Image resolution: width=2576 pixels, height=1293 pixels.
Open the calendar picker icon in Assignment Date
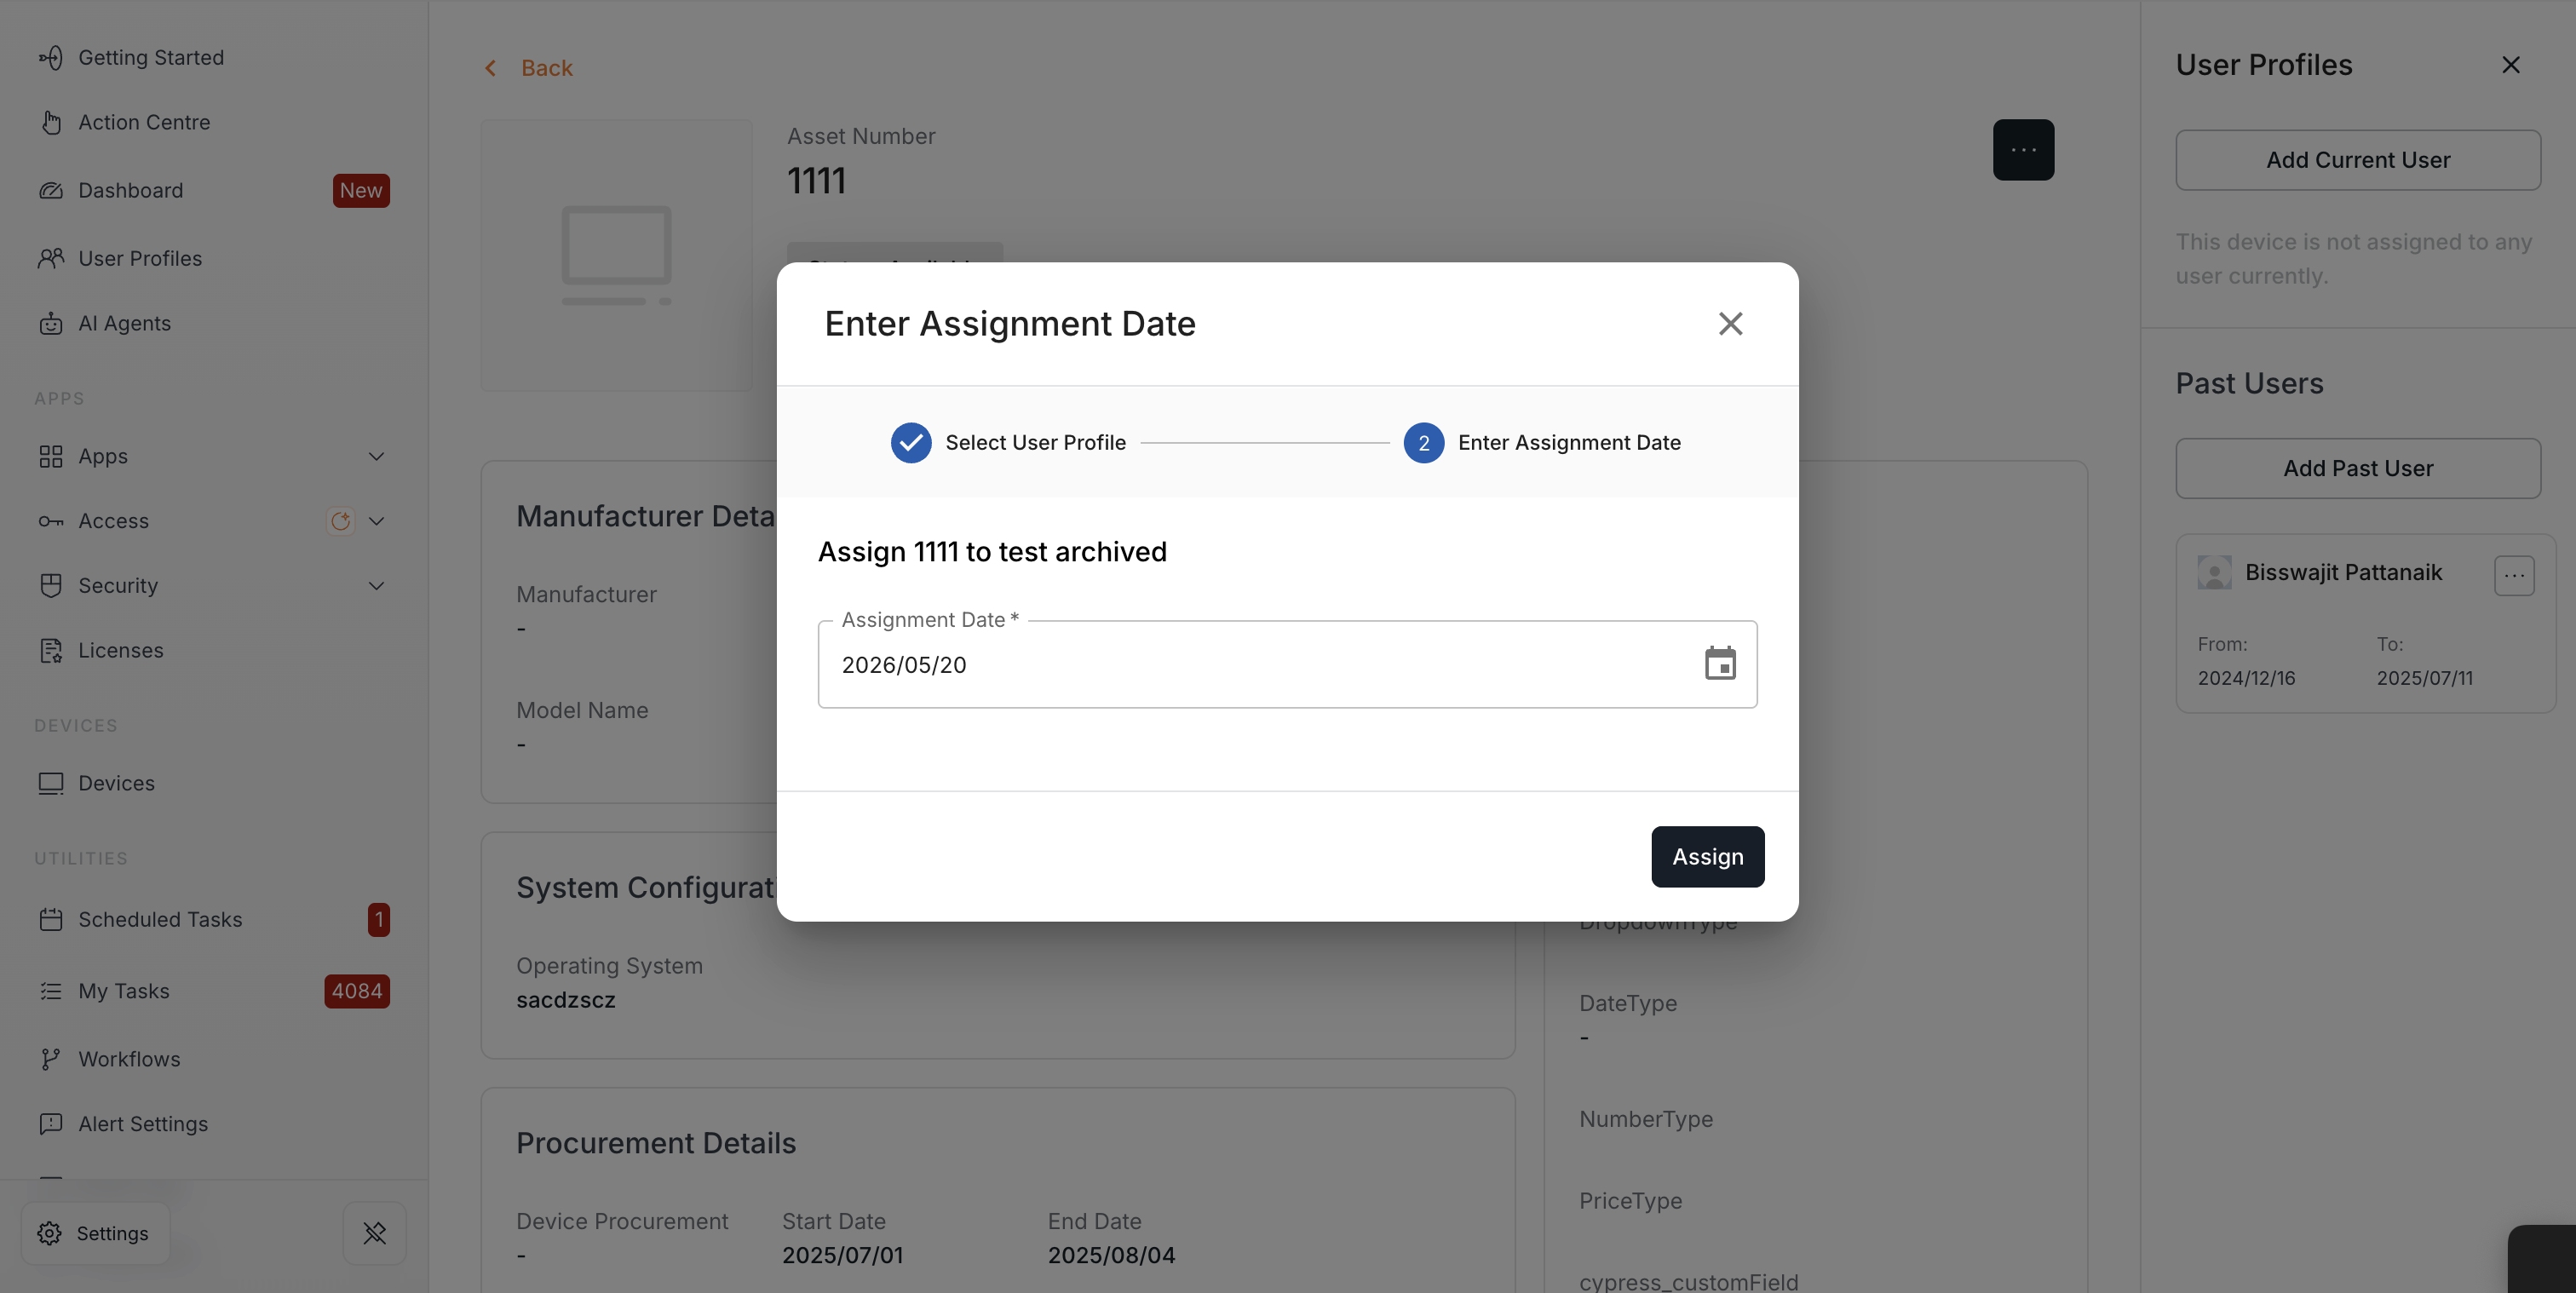(x=1720, y=663)
